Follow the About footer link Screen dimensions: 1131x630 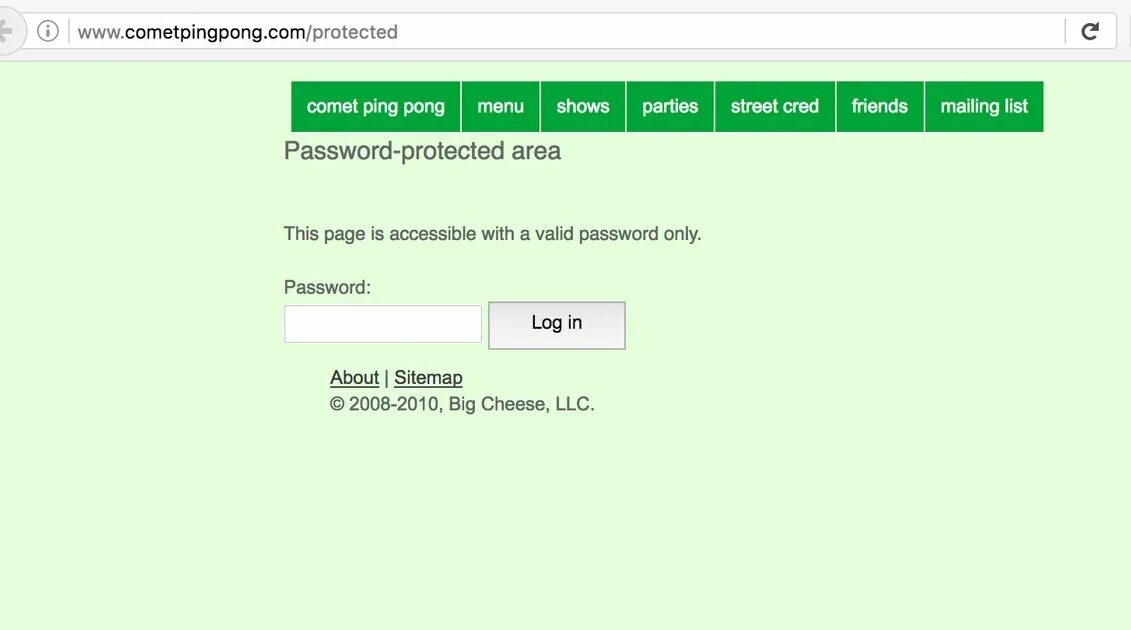point(354,377)
